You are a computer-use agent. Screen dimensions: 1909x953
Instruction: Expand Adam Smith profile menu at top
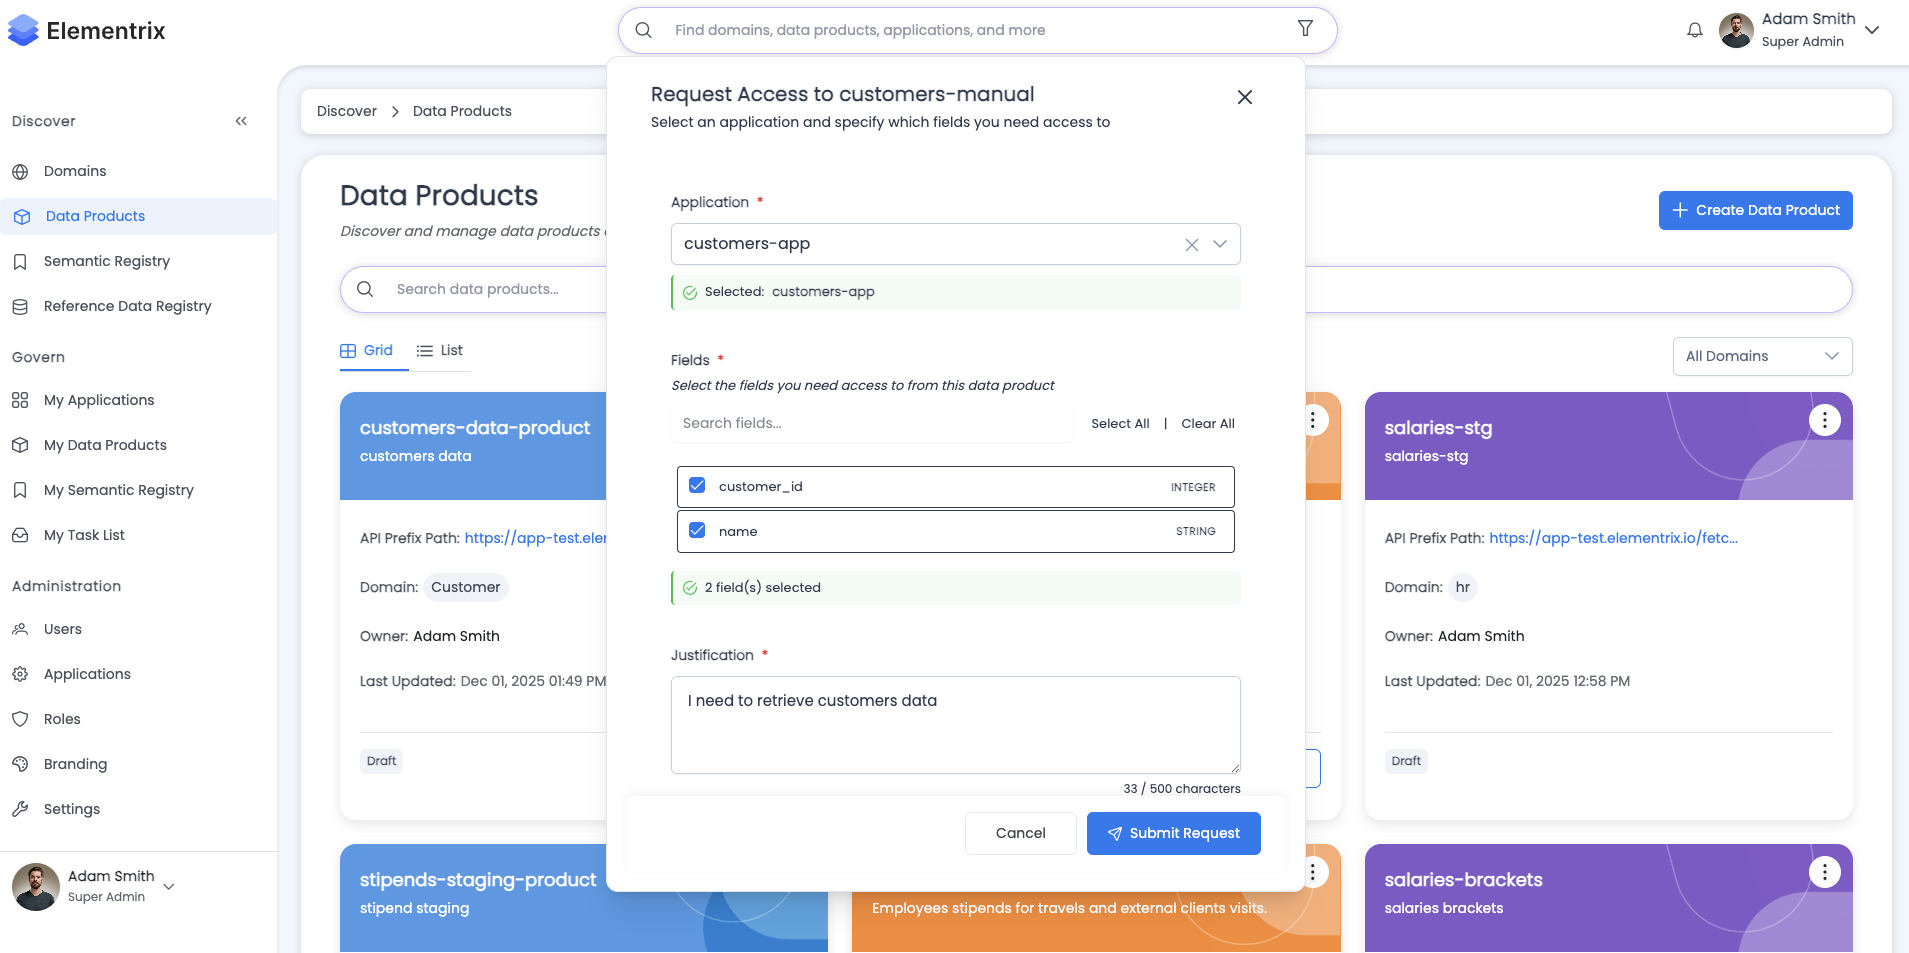coord(1872,30)
